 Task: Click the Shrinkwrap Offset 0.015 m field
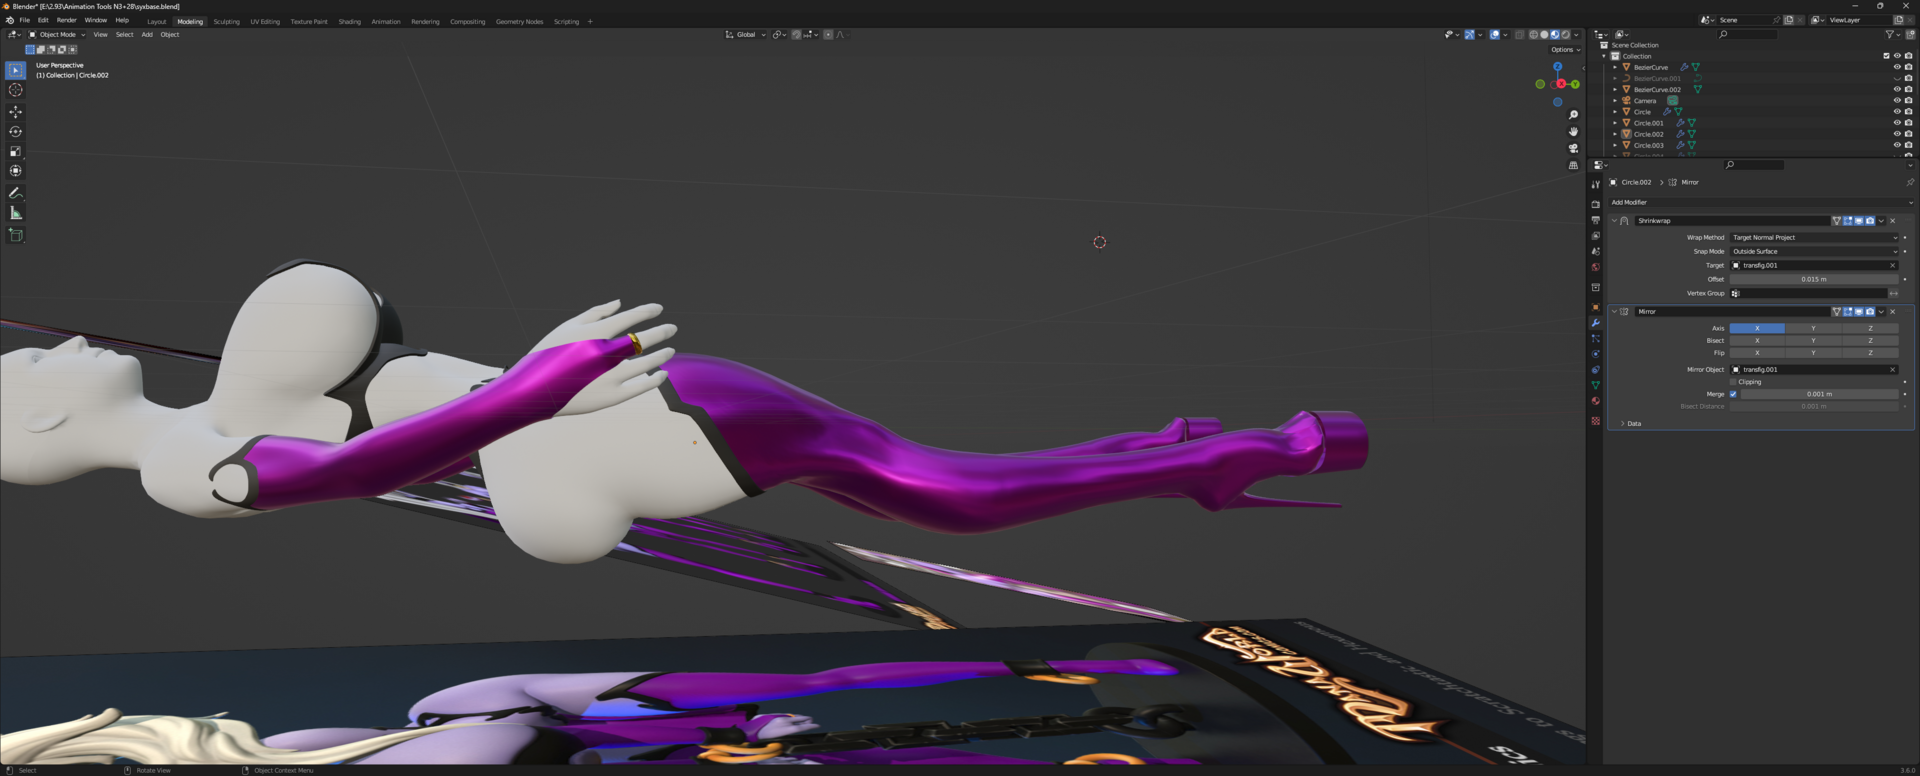coord(1814,279)
